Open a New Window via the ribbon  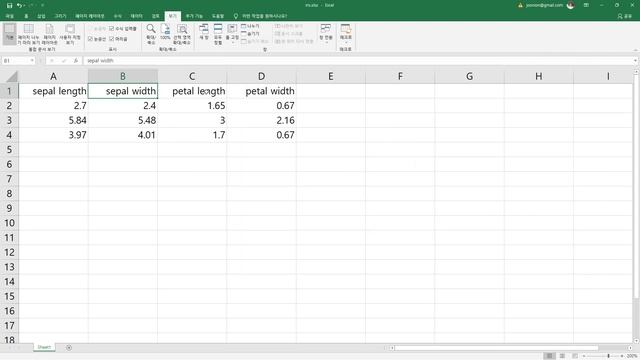(204, 32)
